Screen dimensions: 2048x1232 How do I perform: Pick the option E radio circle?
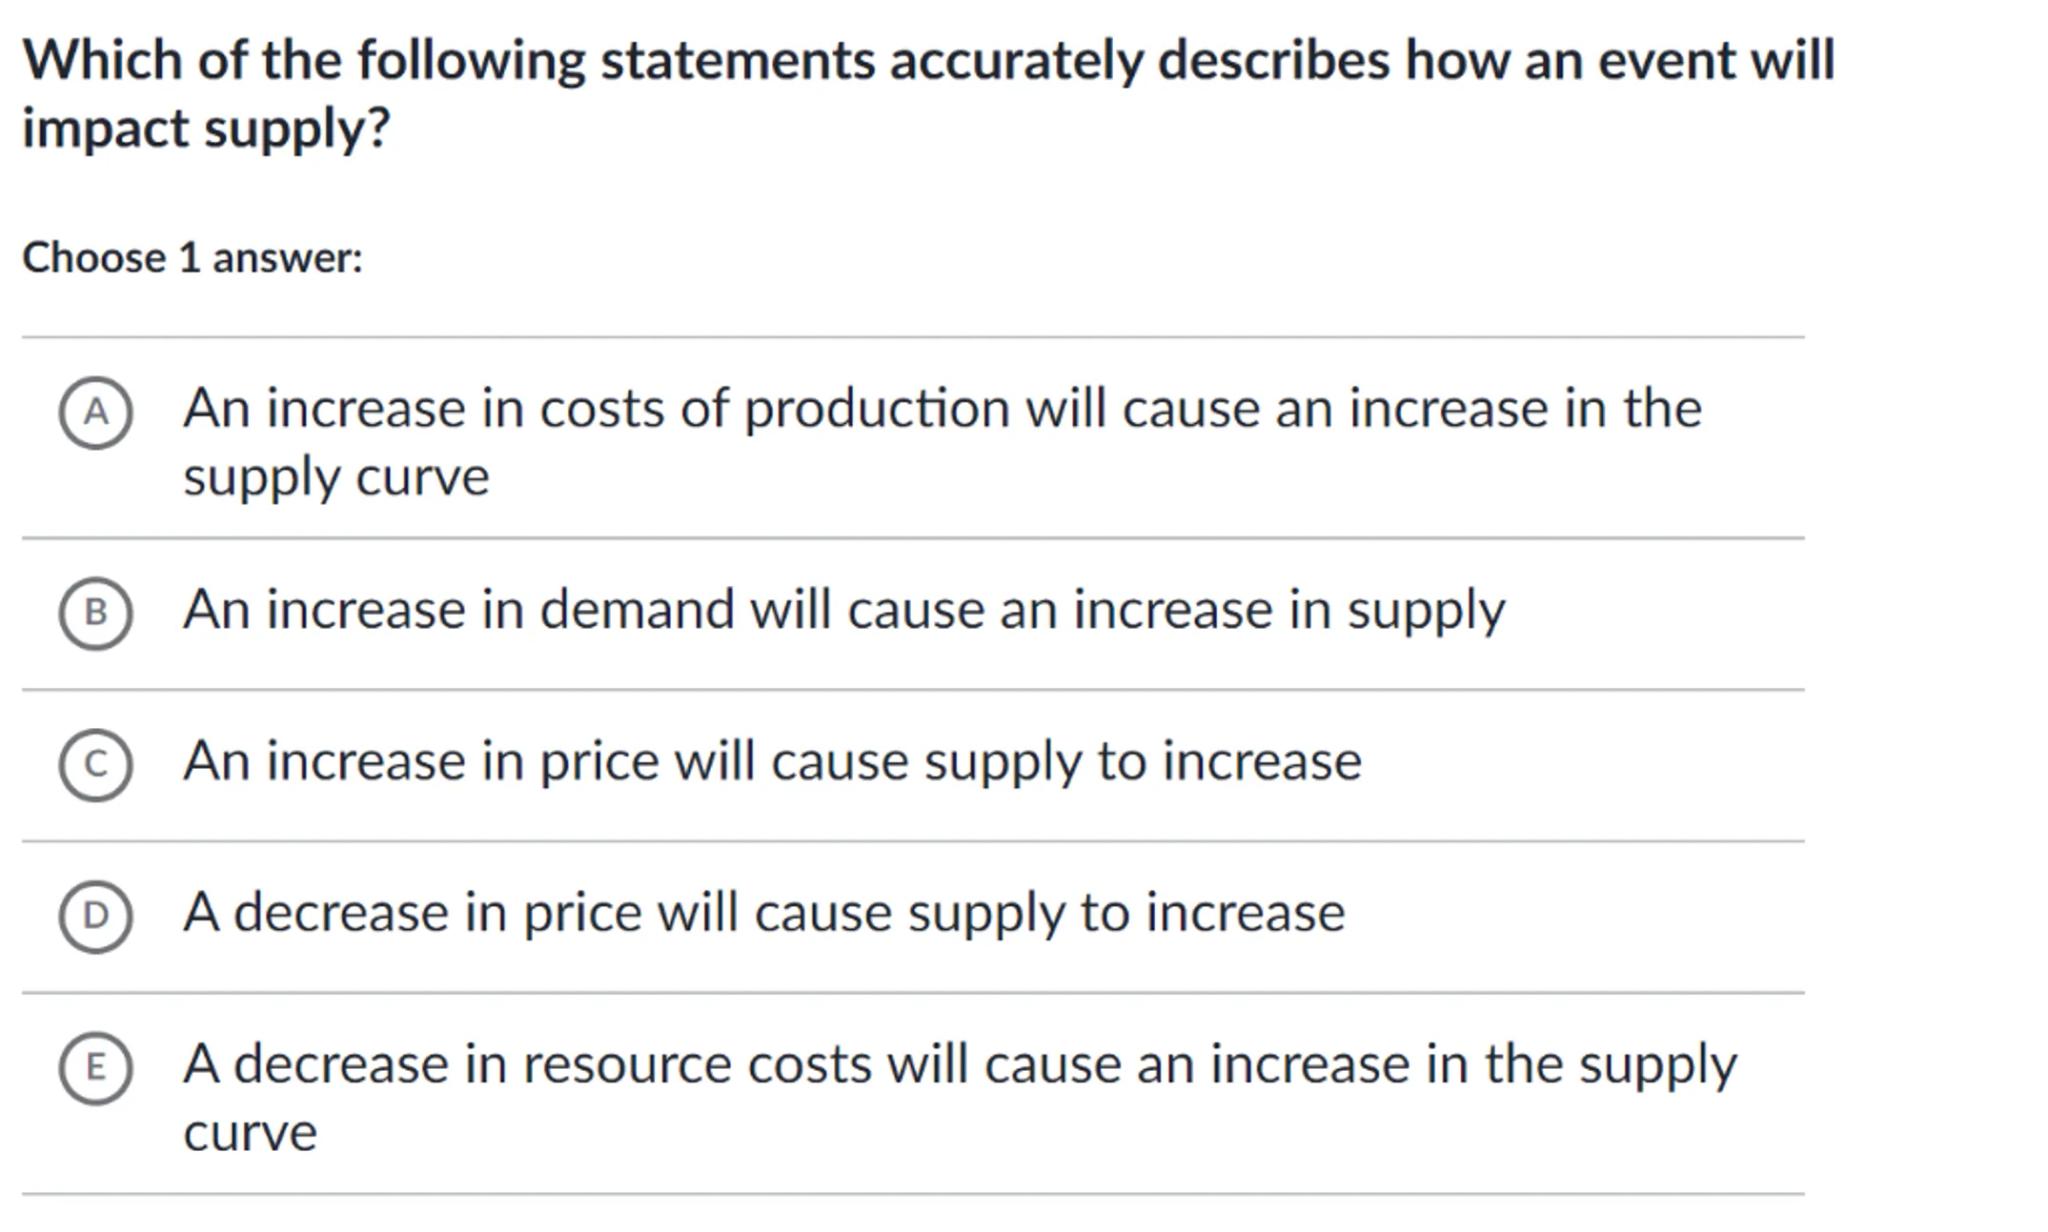pyautogui.click(x=95, y=1068)
